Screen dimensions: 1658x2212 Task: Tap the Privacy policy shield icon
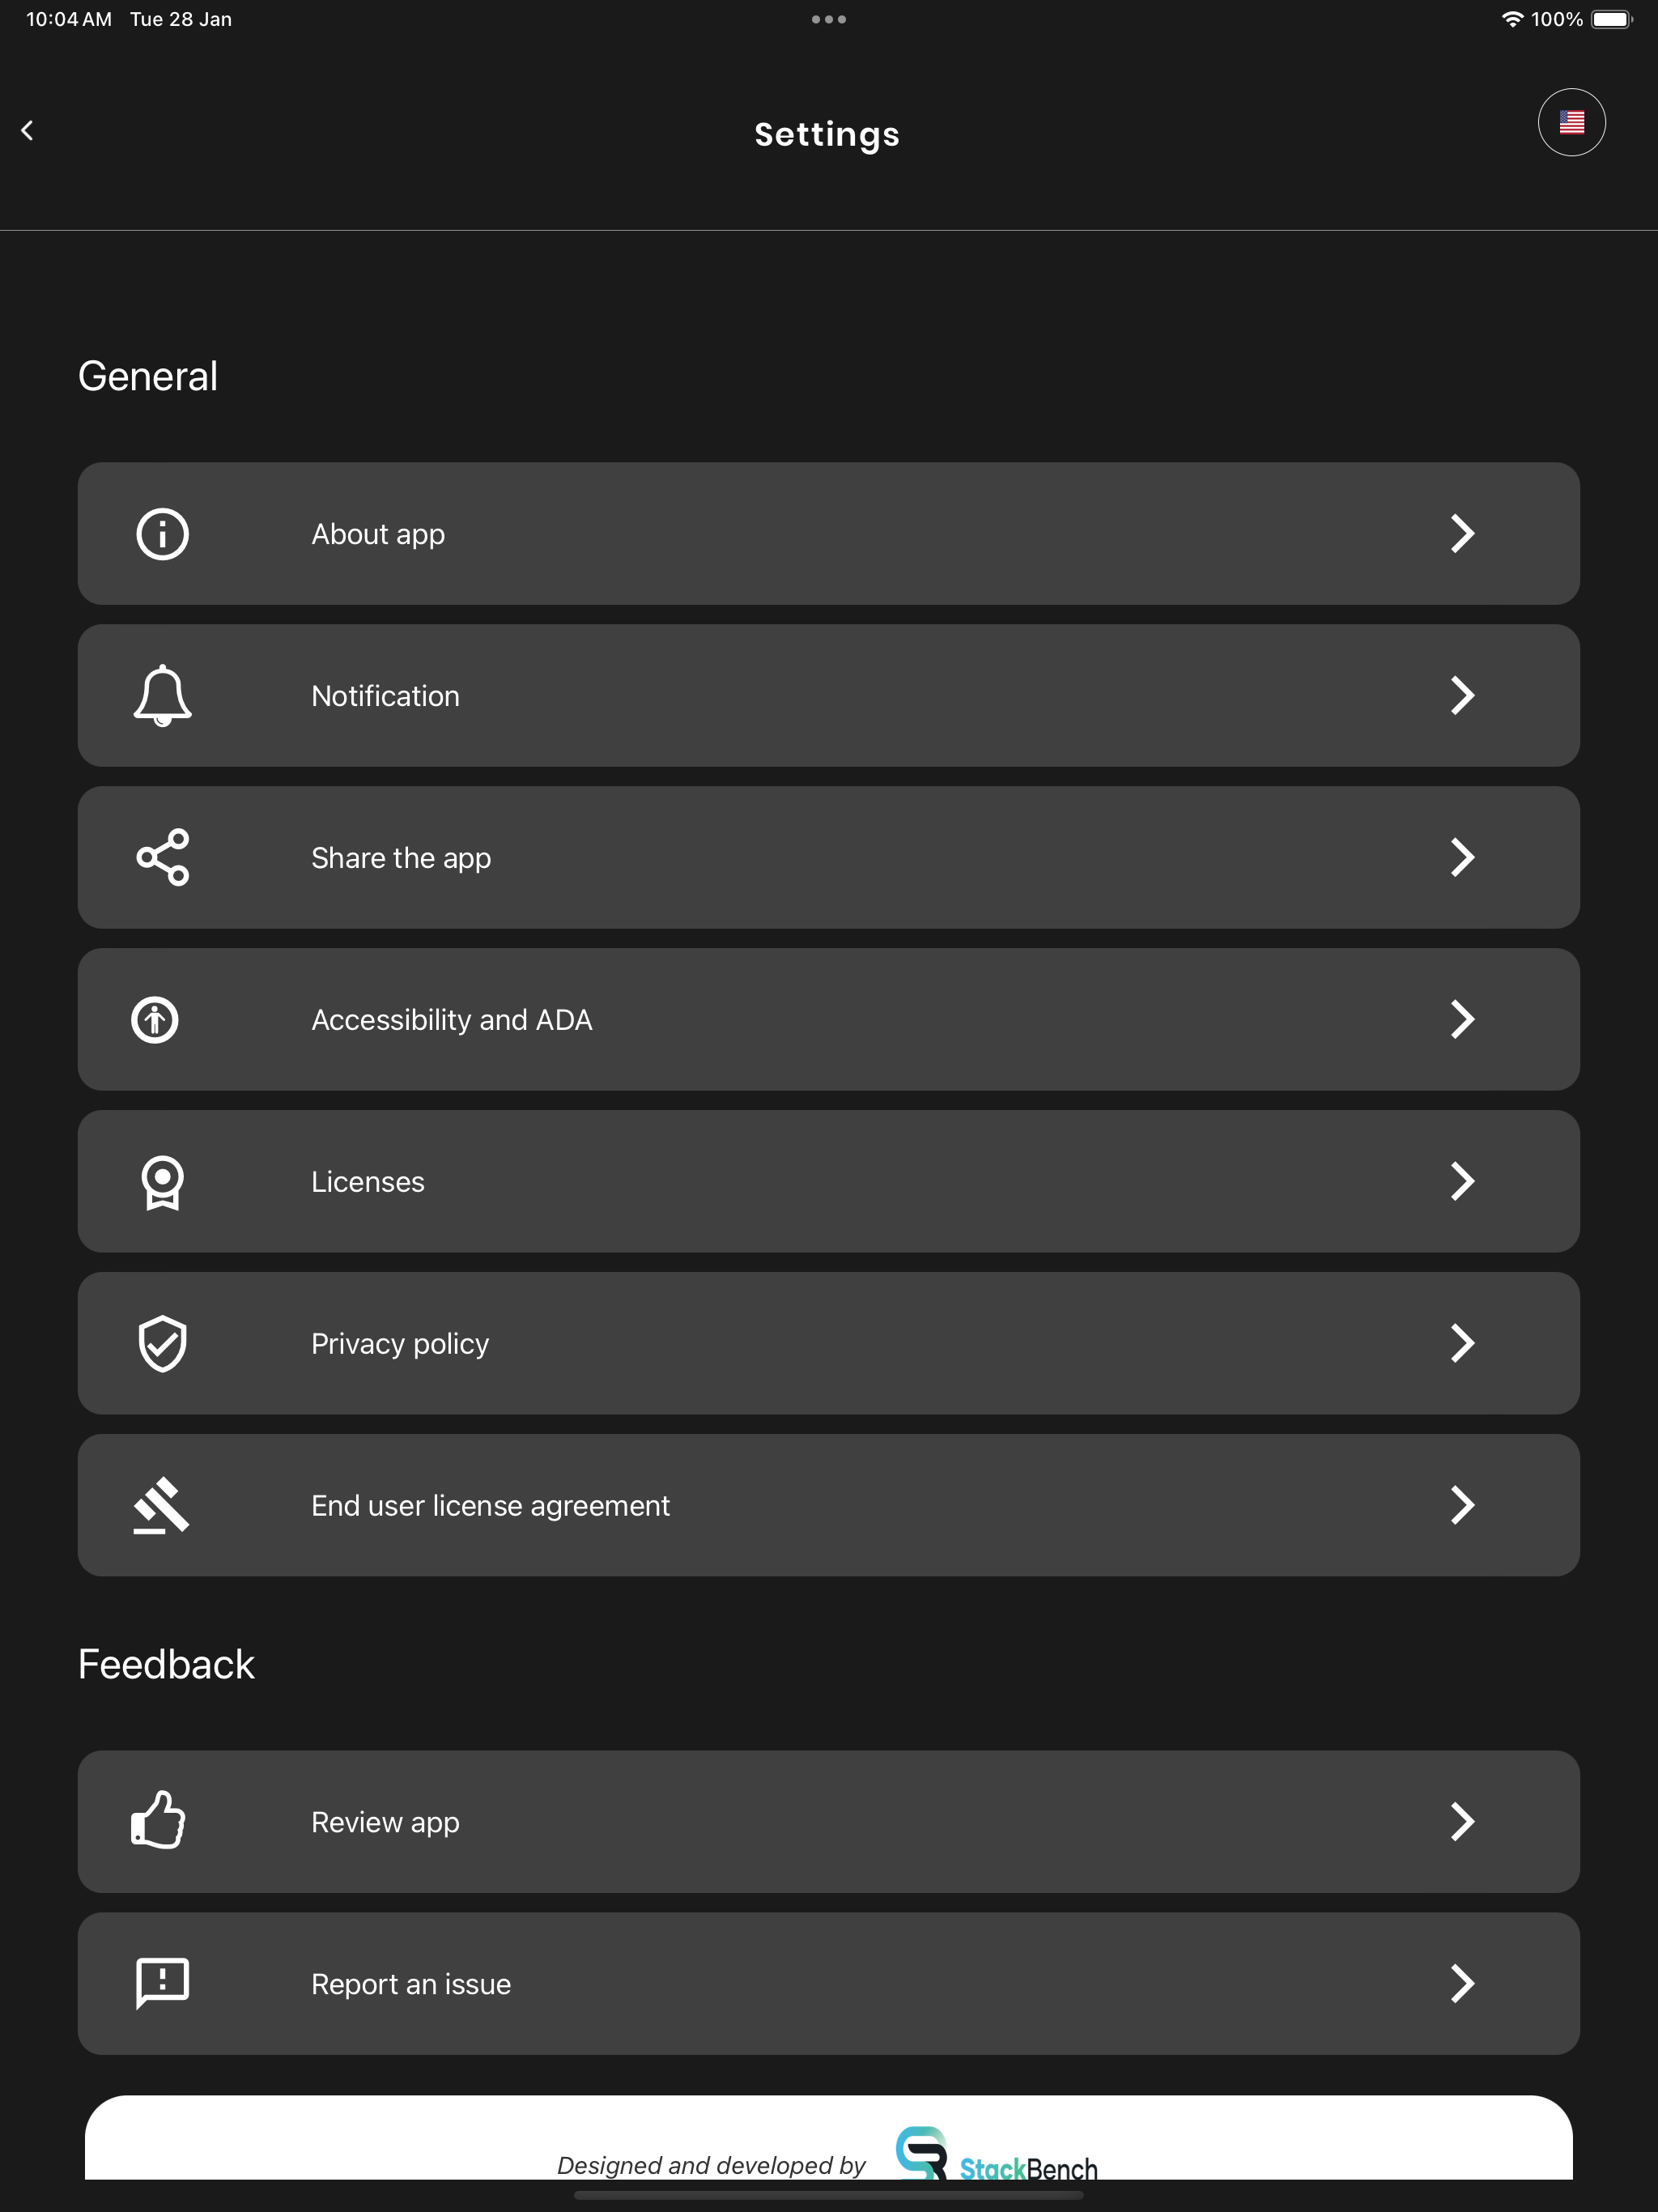point(162,1343)
